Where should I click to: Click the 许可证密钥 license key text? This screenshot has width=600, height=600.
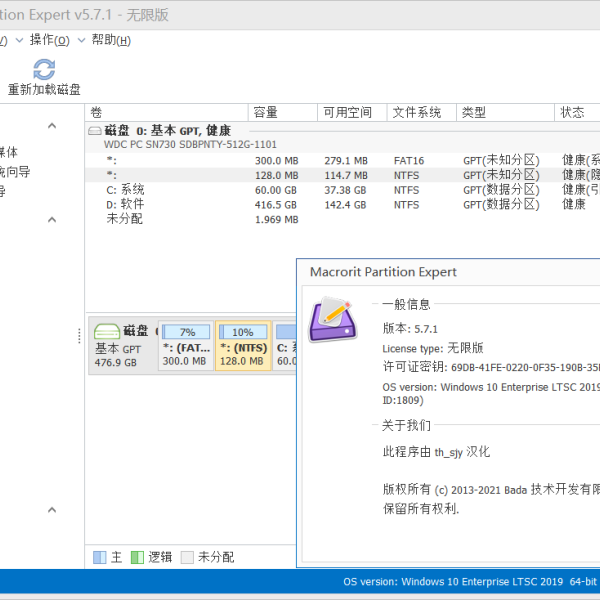[491, 367]
